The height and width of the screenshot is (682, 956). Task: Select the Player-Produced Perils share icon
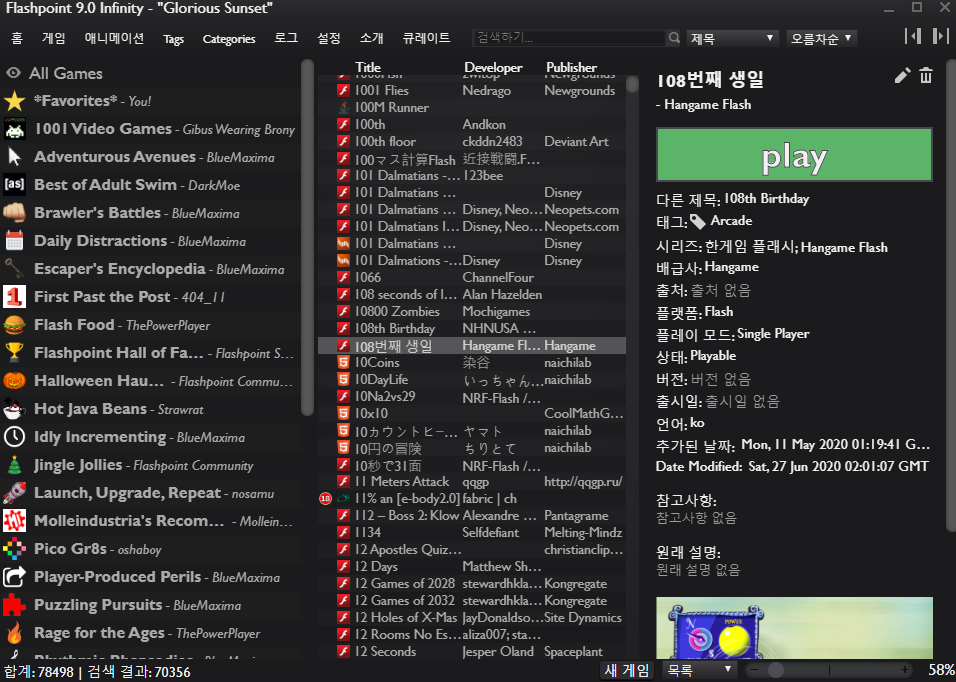(15, 577)
